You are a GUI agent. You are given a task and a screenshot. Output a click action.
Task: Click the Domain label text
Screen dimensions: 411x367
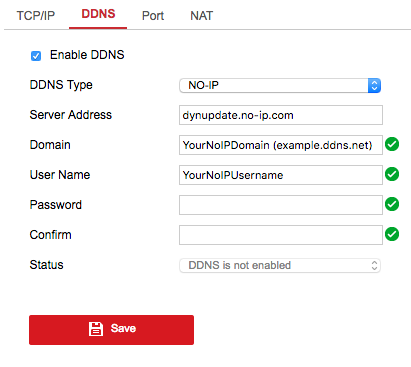click(50, 145)
